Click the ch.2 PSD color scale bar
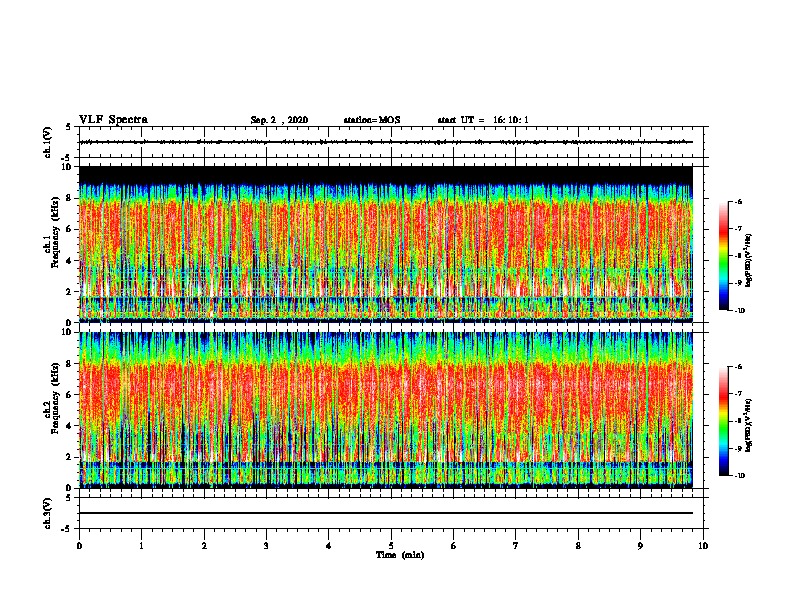792x612 pixels. [723, 421]
